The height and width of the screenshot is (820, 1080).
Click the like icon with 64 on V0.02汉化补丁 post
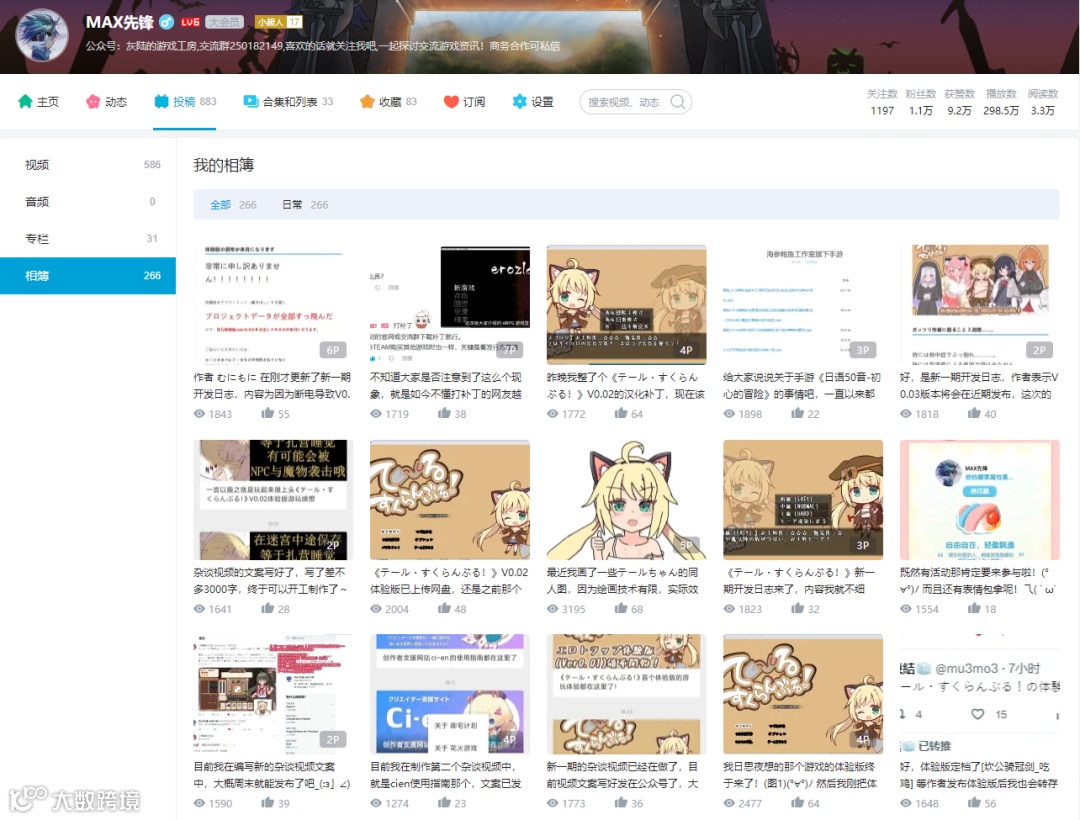pos(621,413)
